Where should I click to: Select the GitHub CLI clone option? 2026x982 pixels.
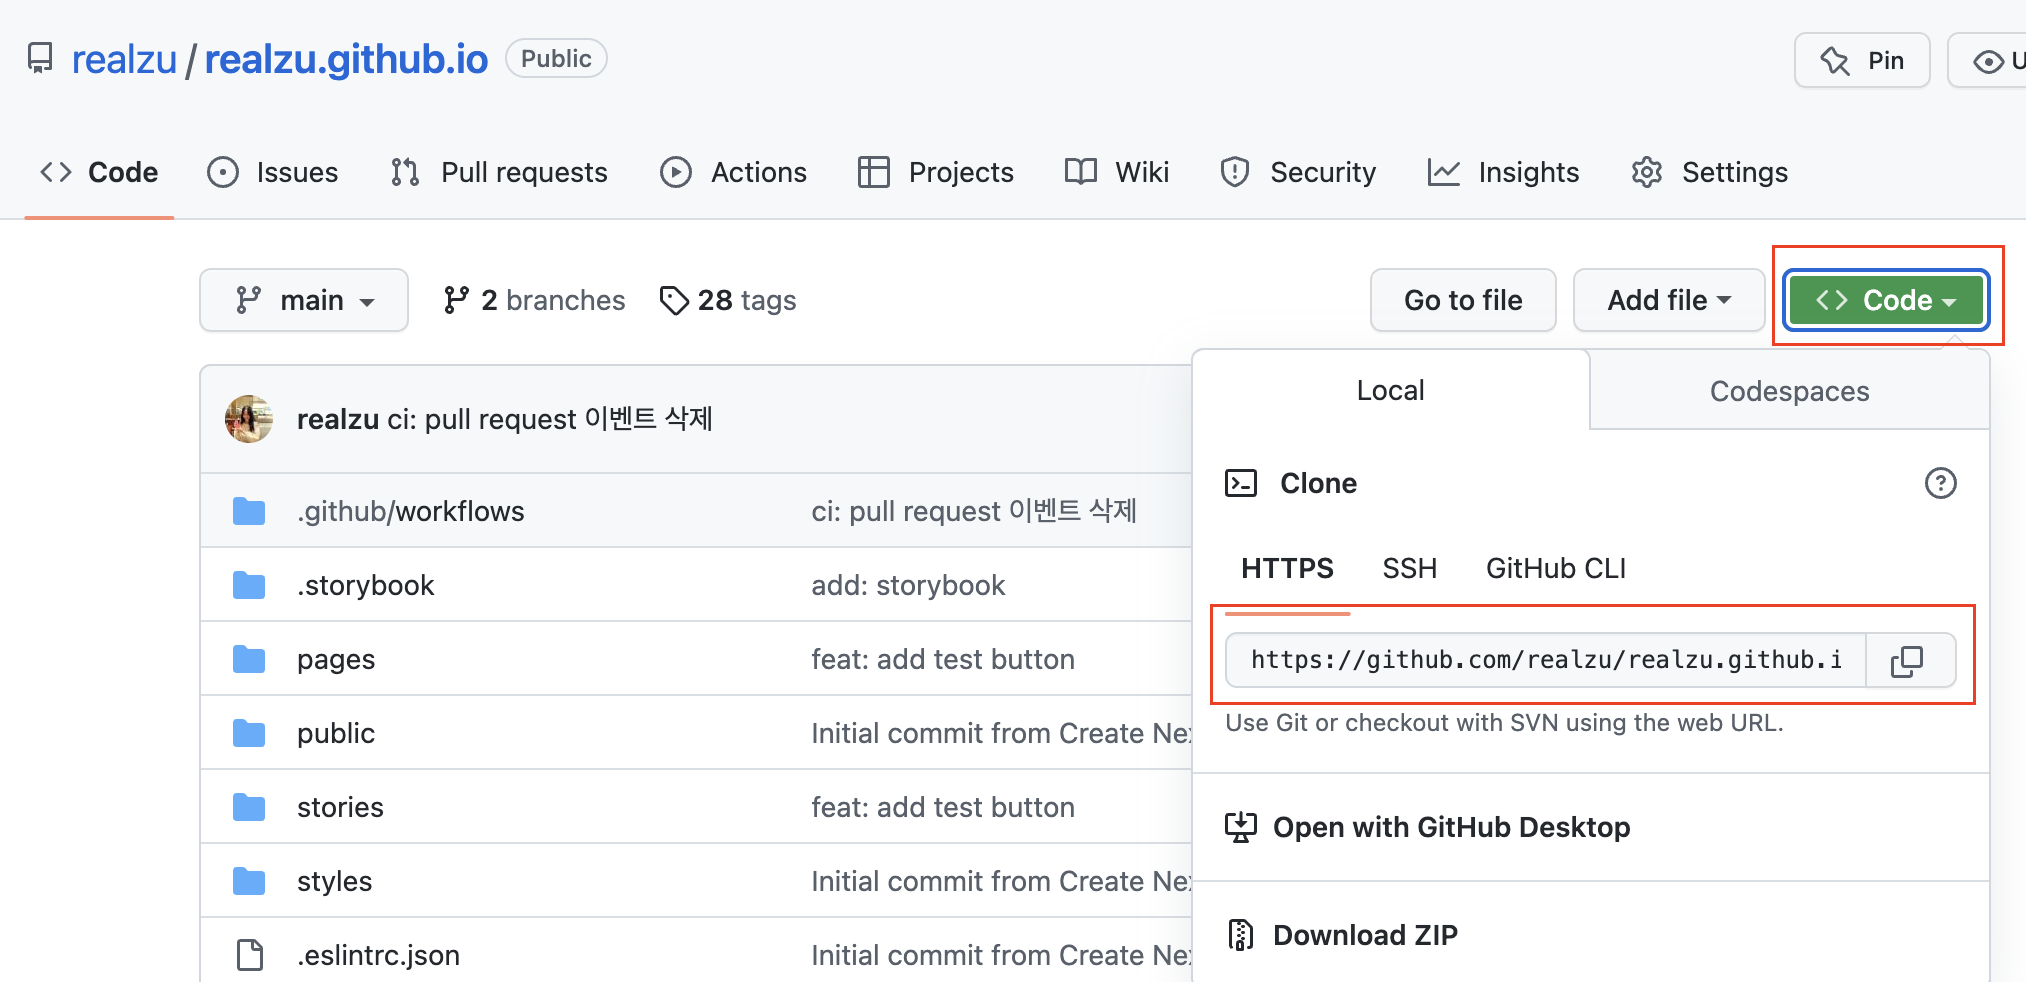coord(1556,568)
